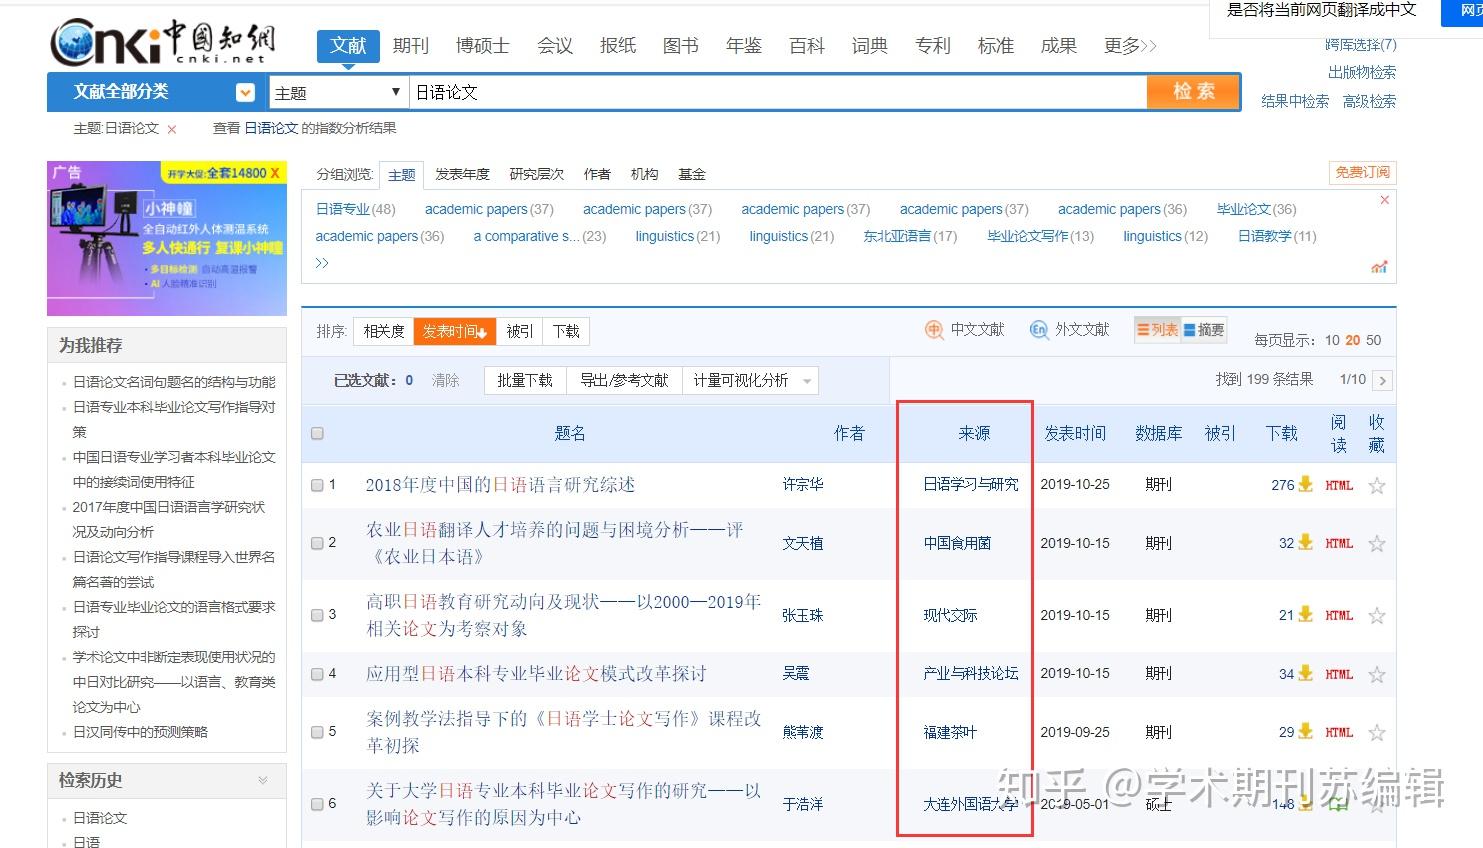The image size is (1483, 848).
Task: Collapse the 检索历史 panel
Action: pyautogui.click(x=263, y=780)
